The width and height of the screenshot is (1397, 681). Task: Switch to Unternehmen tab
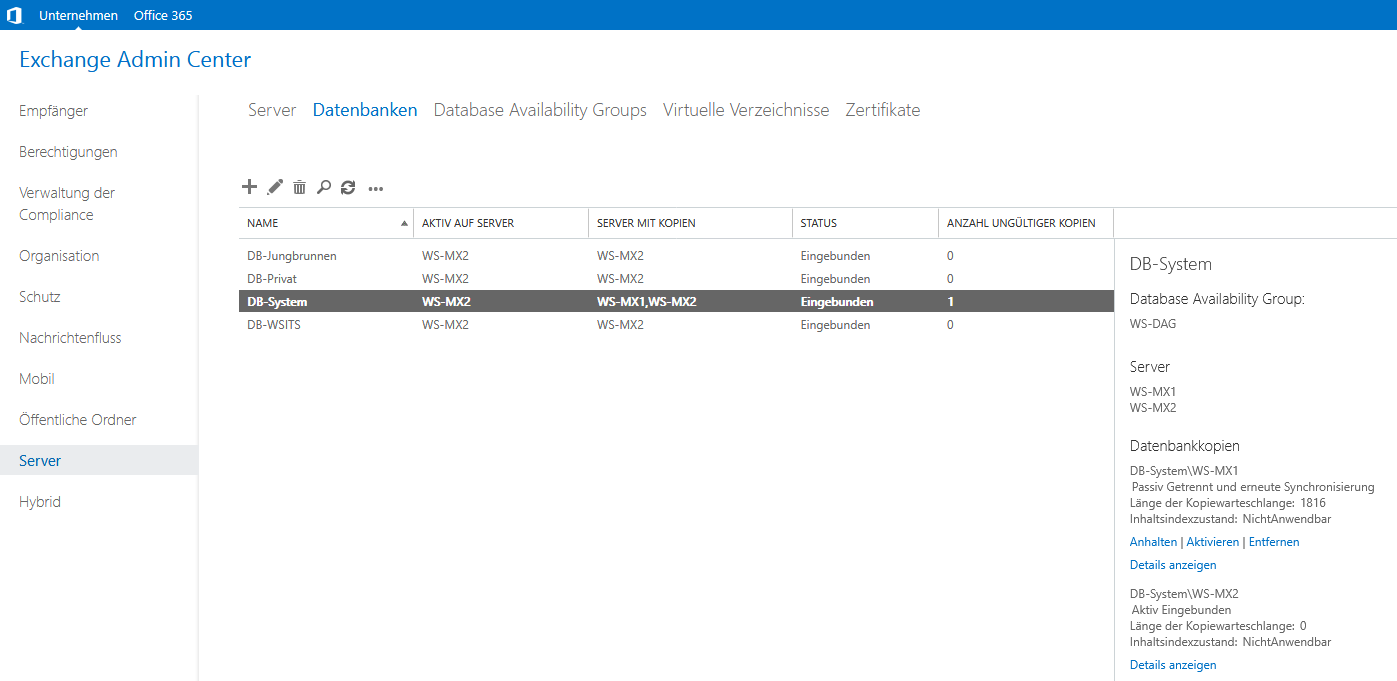pos(78,15)
